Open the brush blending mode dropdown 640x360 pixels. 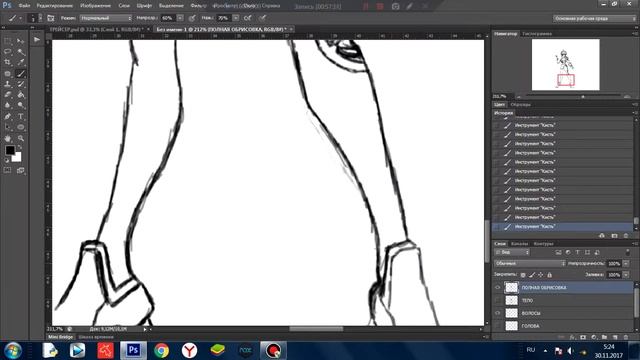(106, 18)
